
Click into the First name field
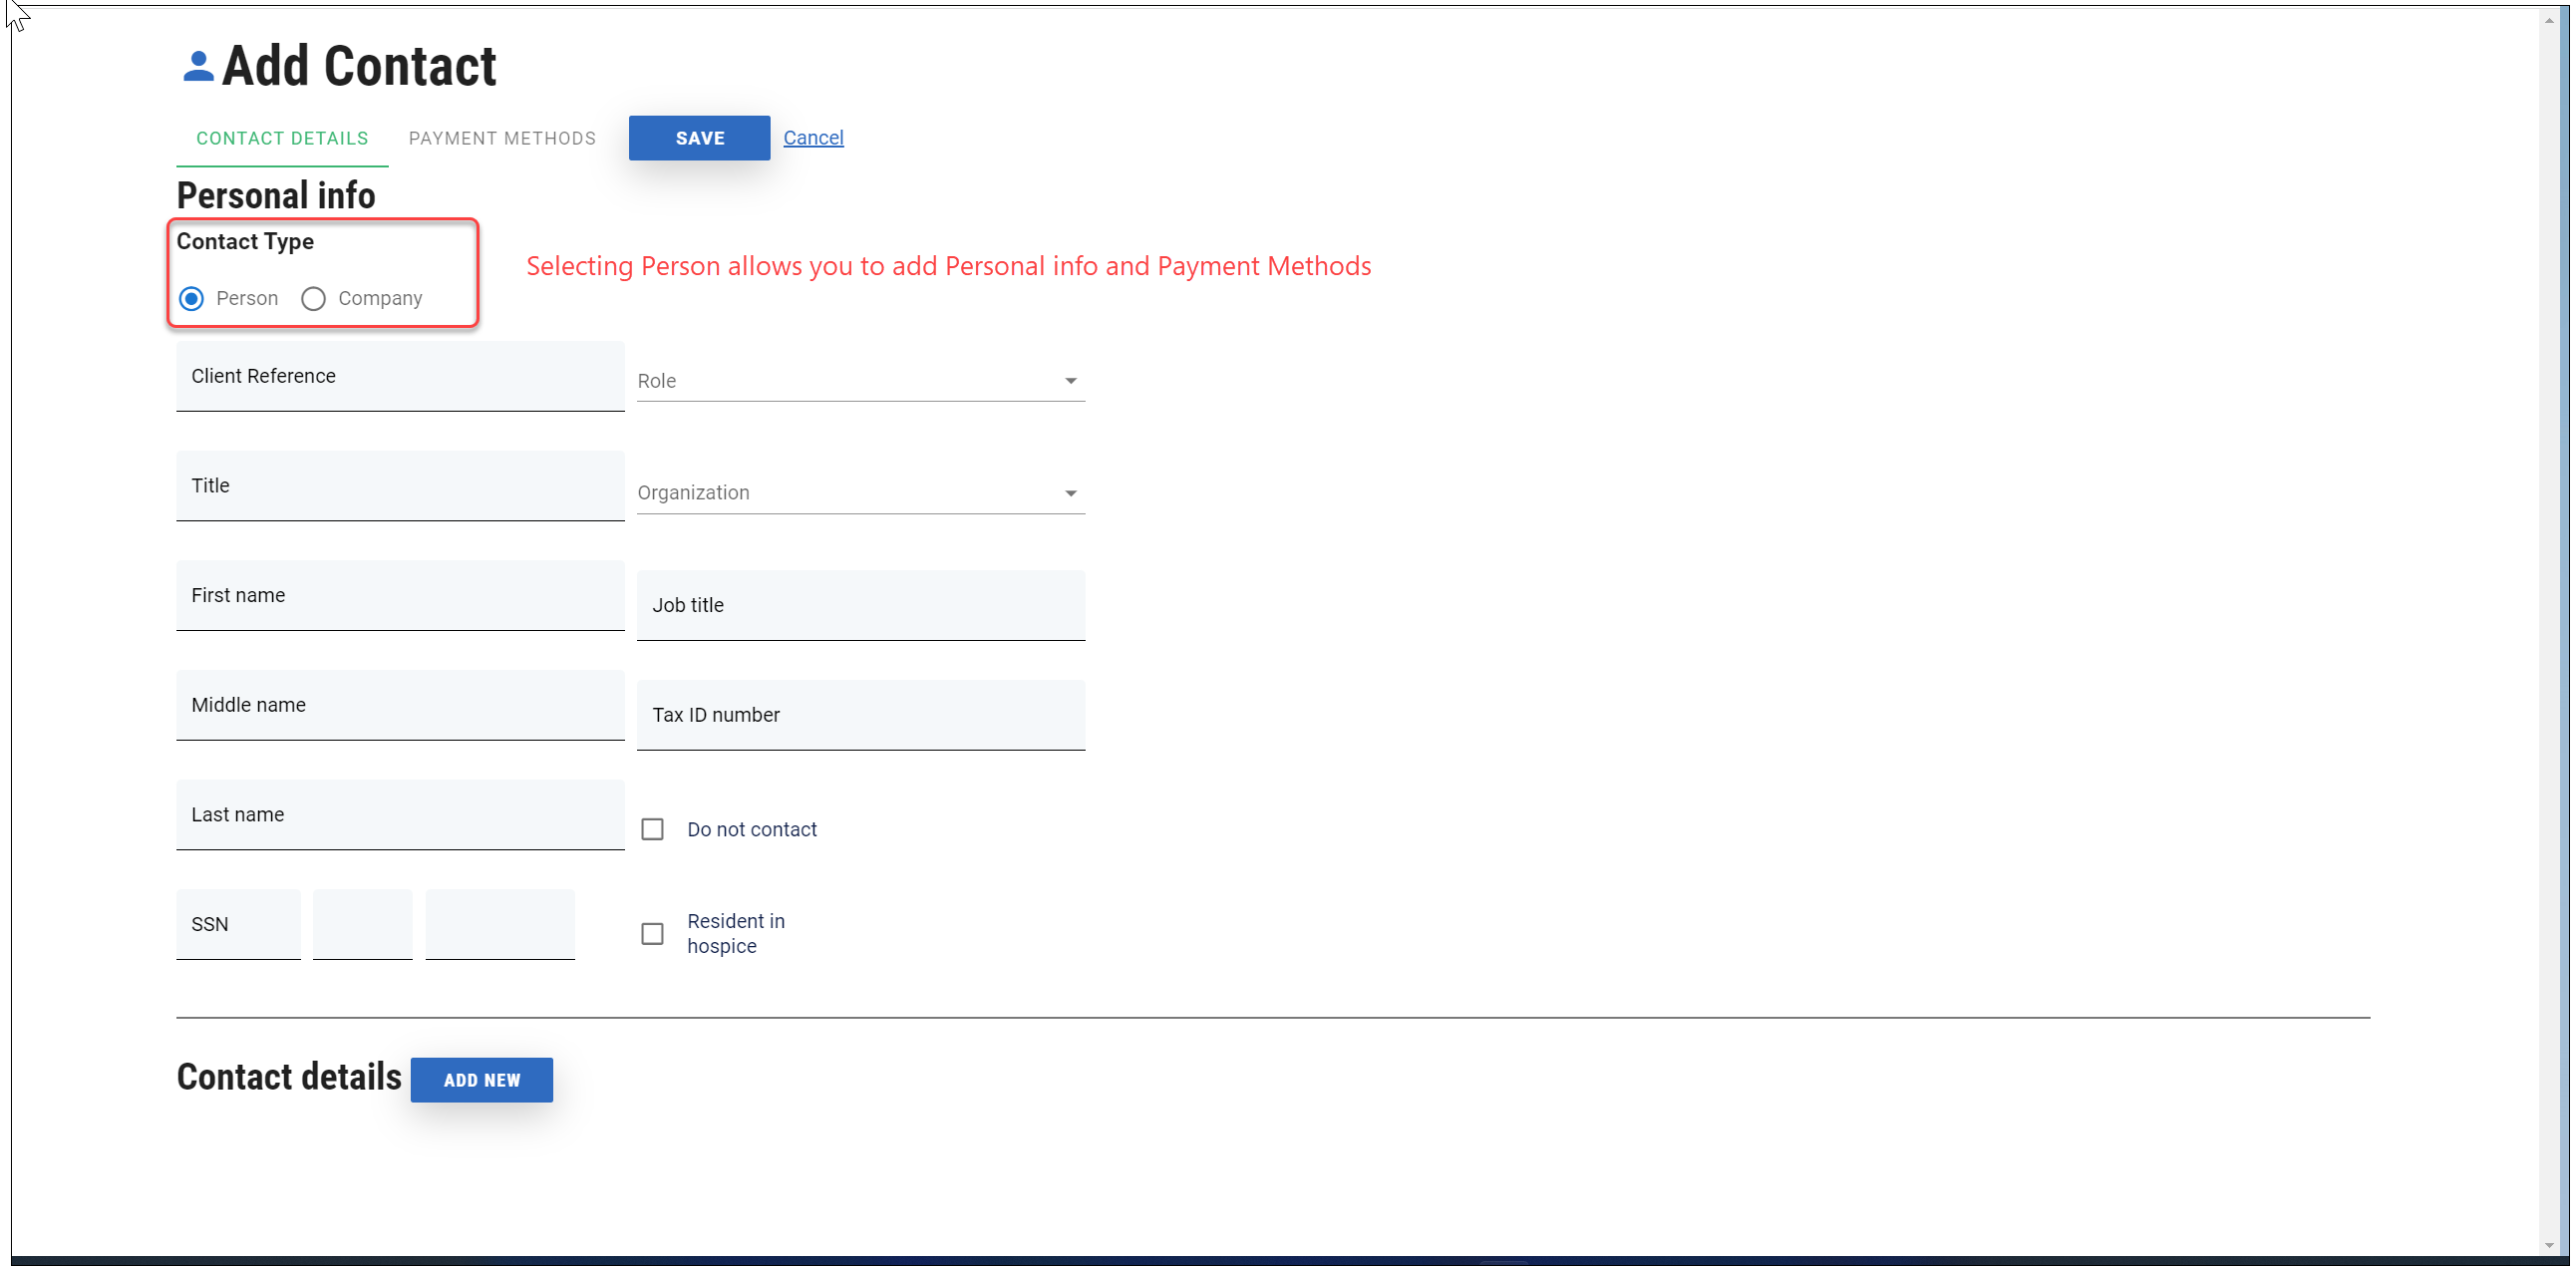pyautogui.click(x=400, y=596)
